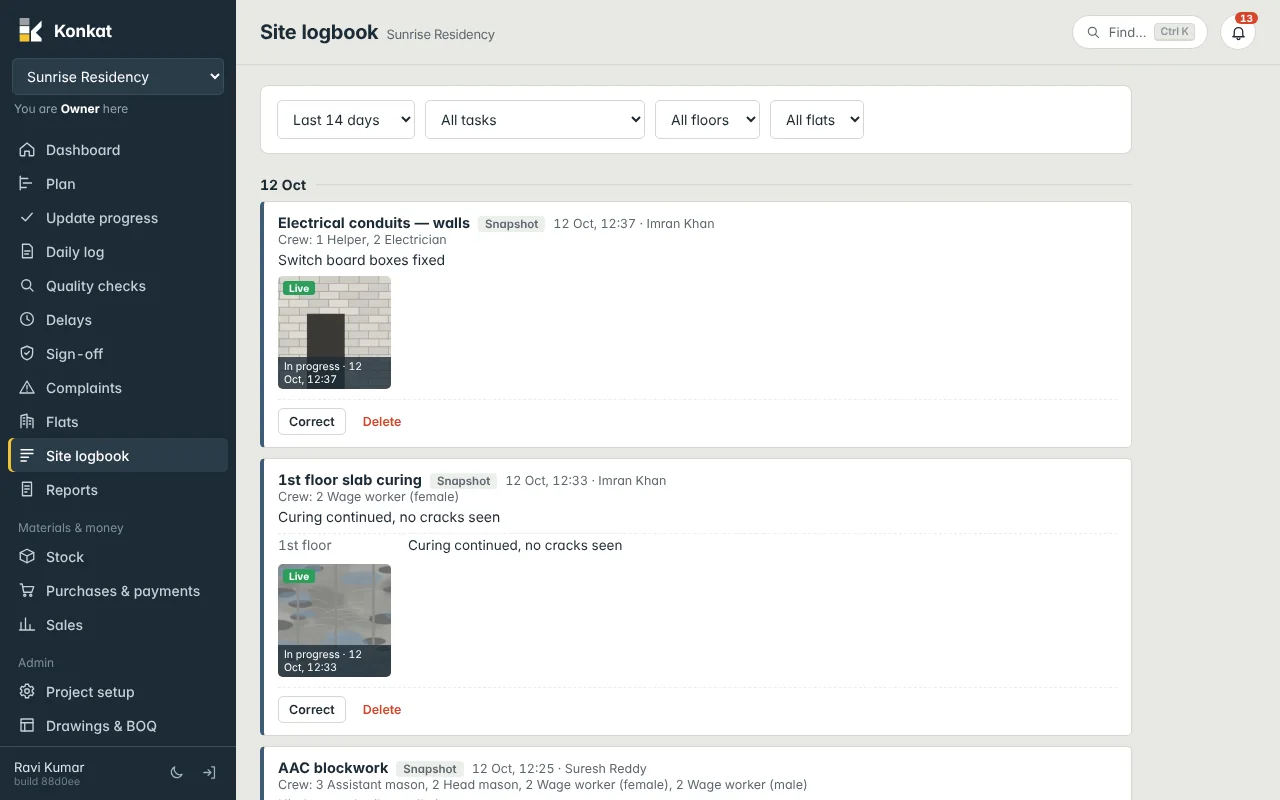Open the Sunrise Residency project dropdown
Image resolution: width=1280 pixels, height=800 pixels.
tap(118, 77)
